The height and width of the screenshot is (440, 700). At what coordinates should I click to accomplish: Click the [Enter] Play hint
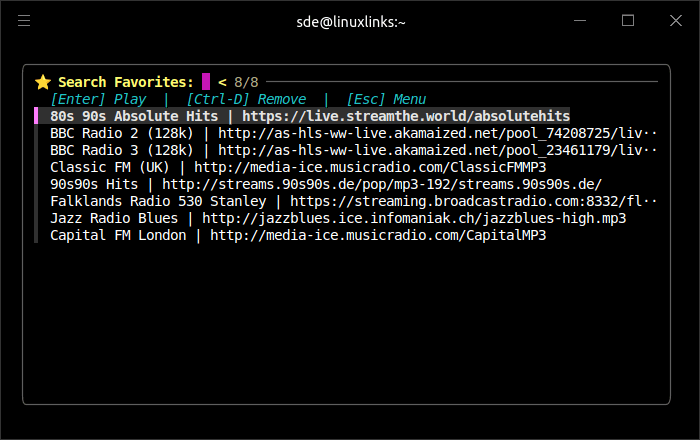pyautogui.click(x=98, y=99)
